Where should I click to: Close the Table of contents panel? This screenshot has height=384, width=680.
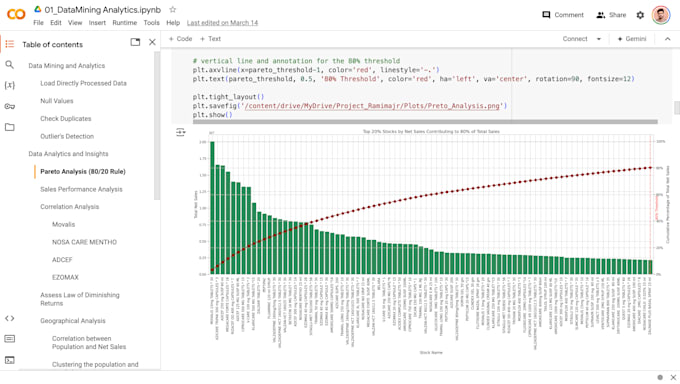[x=152, y=42]
